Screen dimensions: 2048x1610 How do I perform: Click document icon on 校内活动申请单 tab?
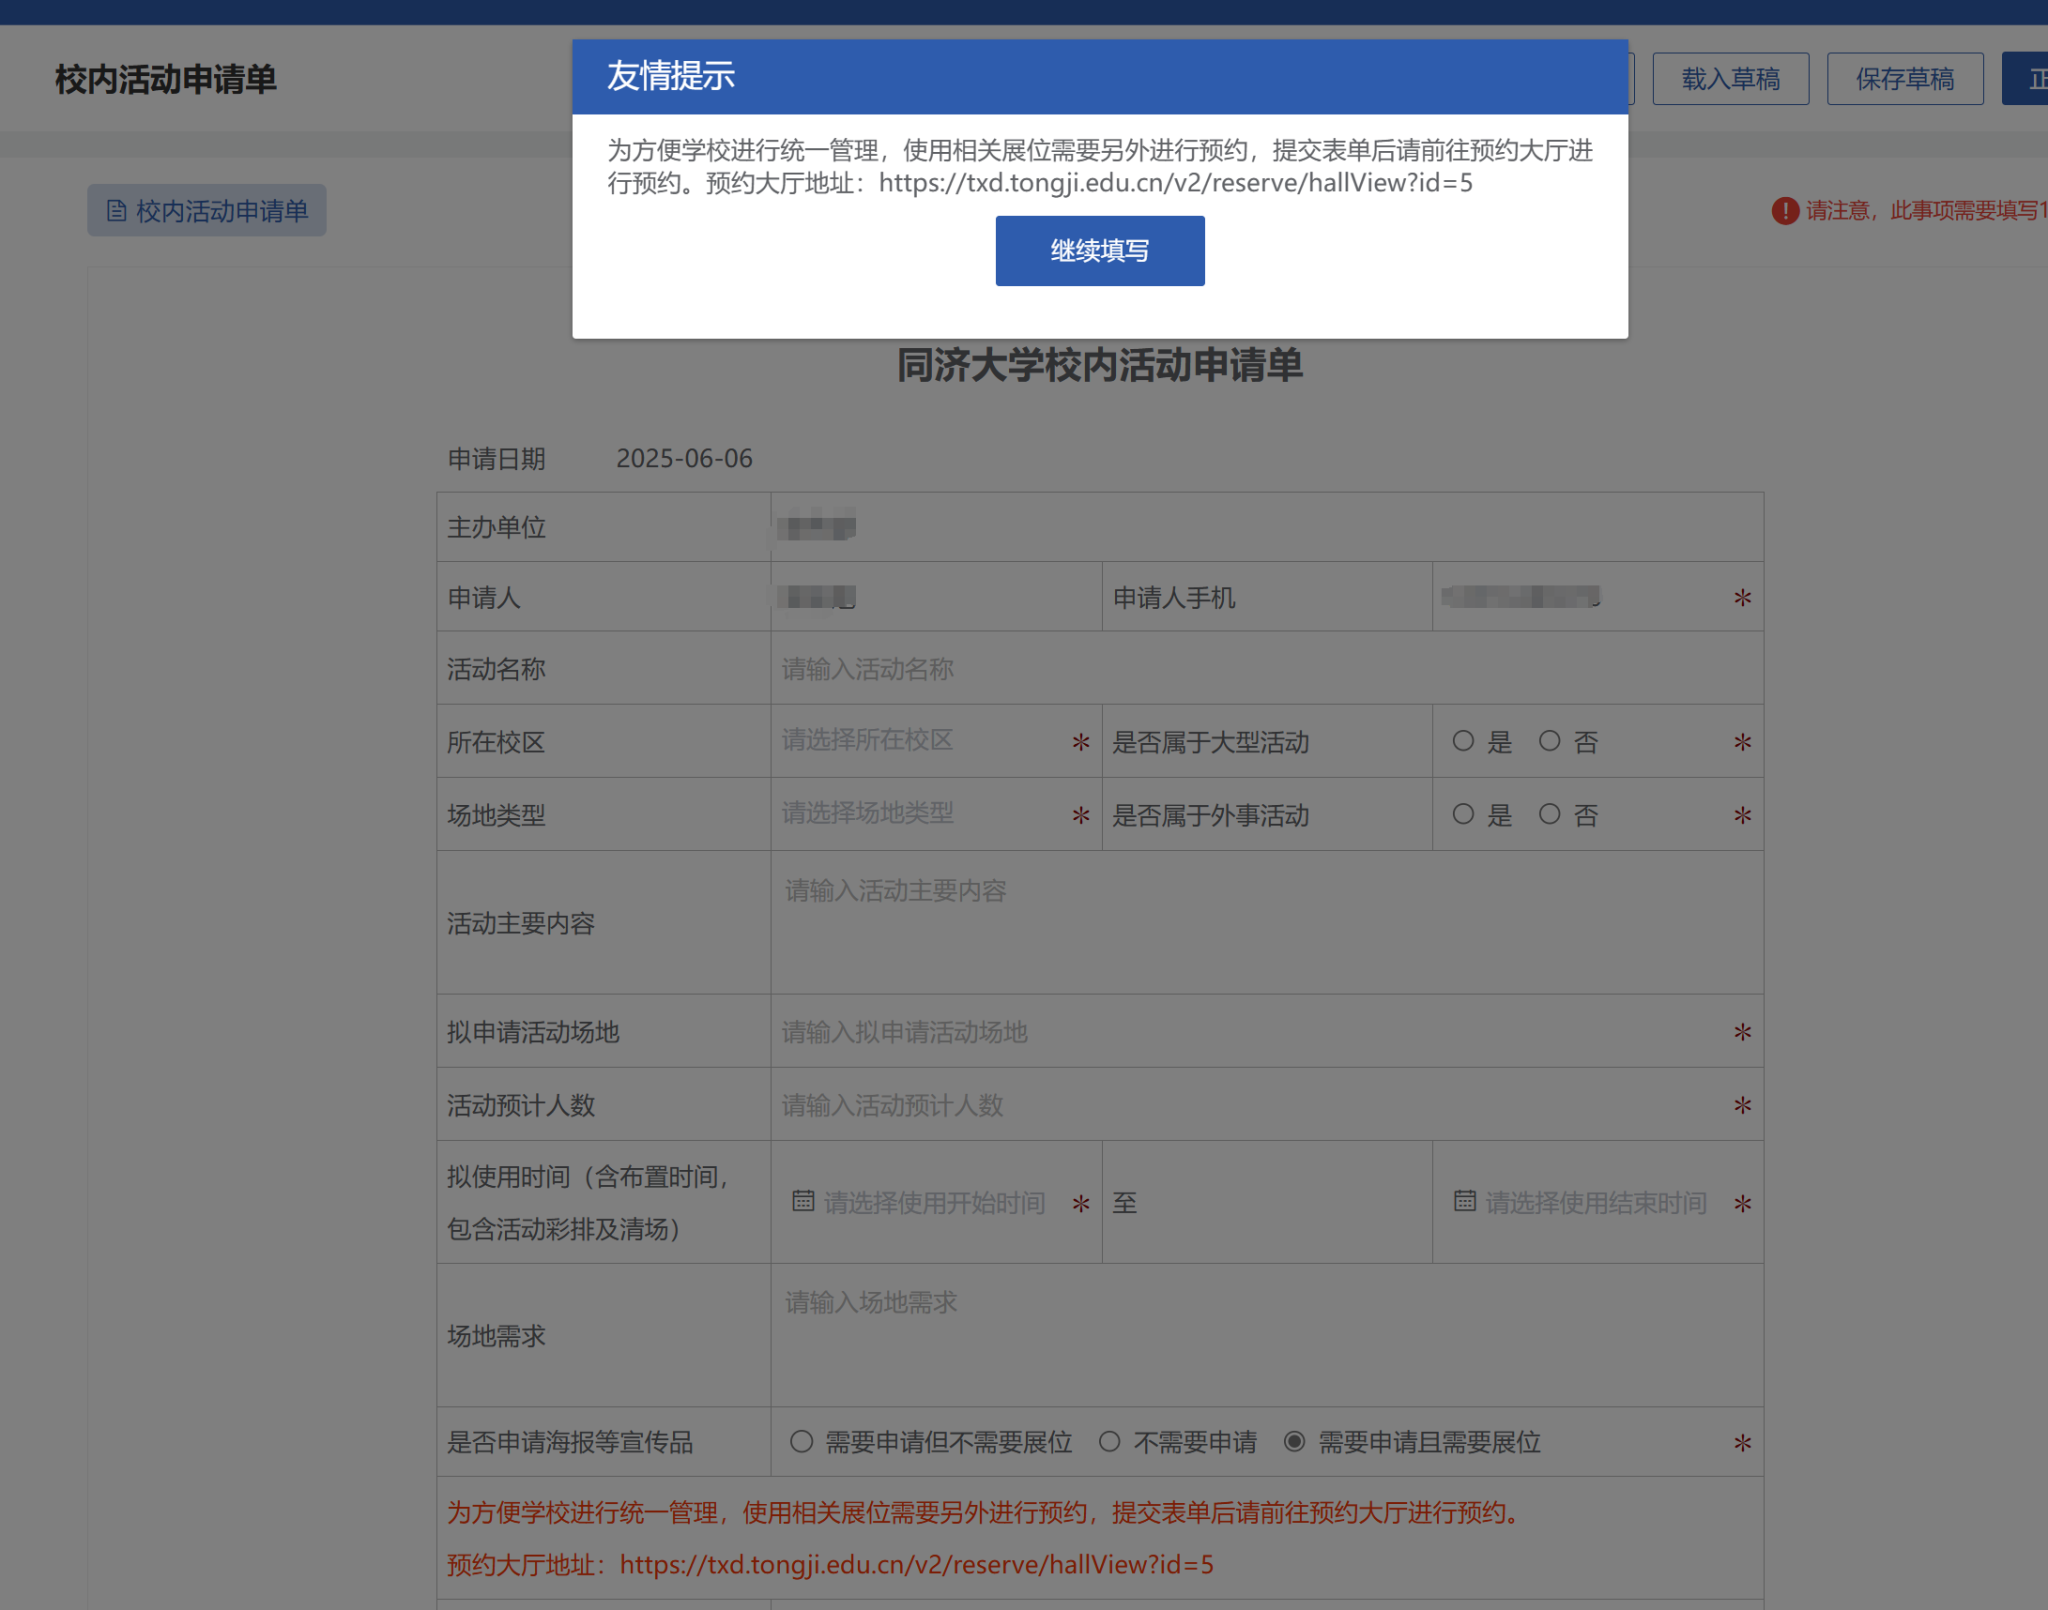point(117,211)
